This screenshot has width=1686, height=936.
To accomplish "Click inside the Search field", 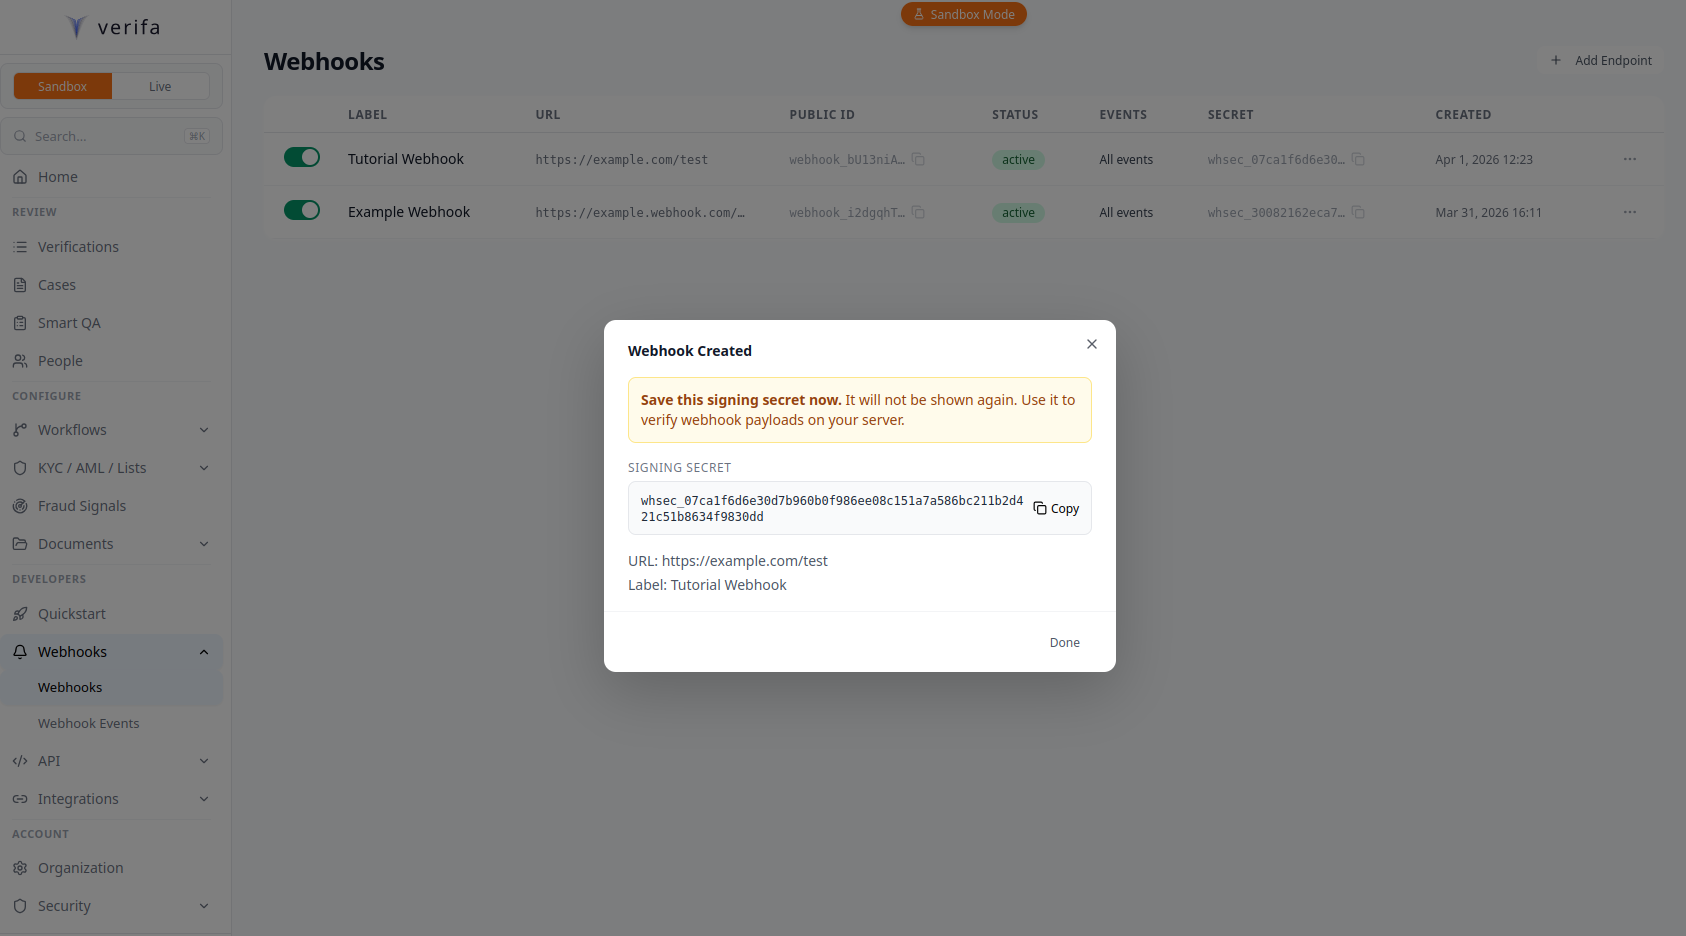I will (110, 136).
